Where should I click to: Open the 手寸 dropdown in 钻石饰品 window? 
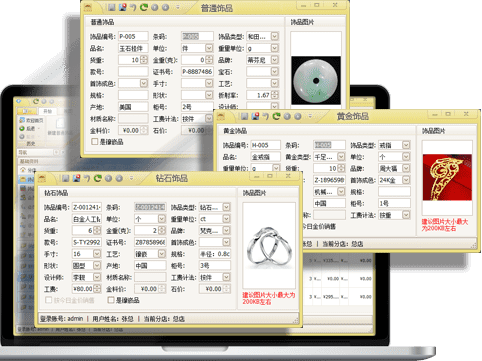point(97,254)
